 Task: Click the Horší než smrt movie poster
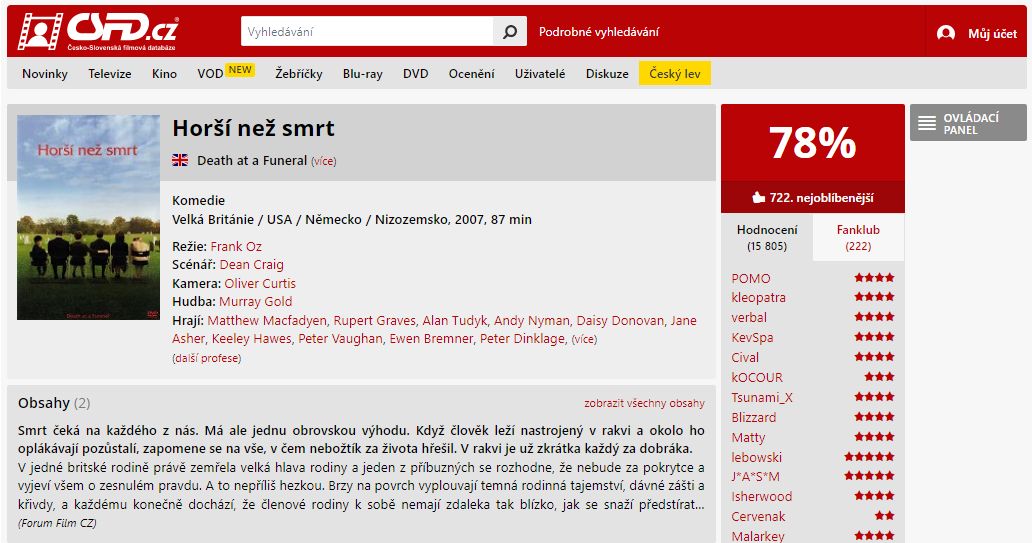click(x=88, y=217)
